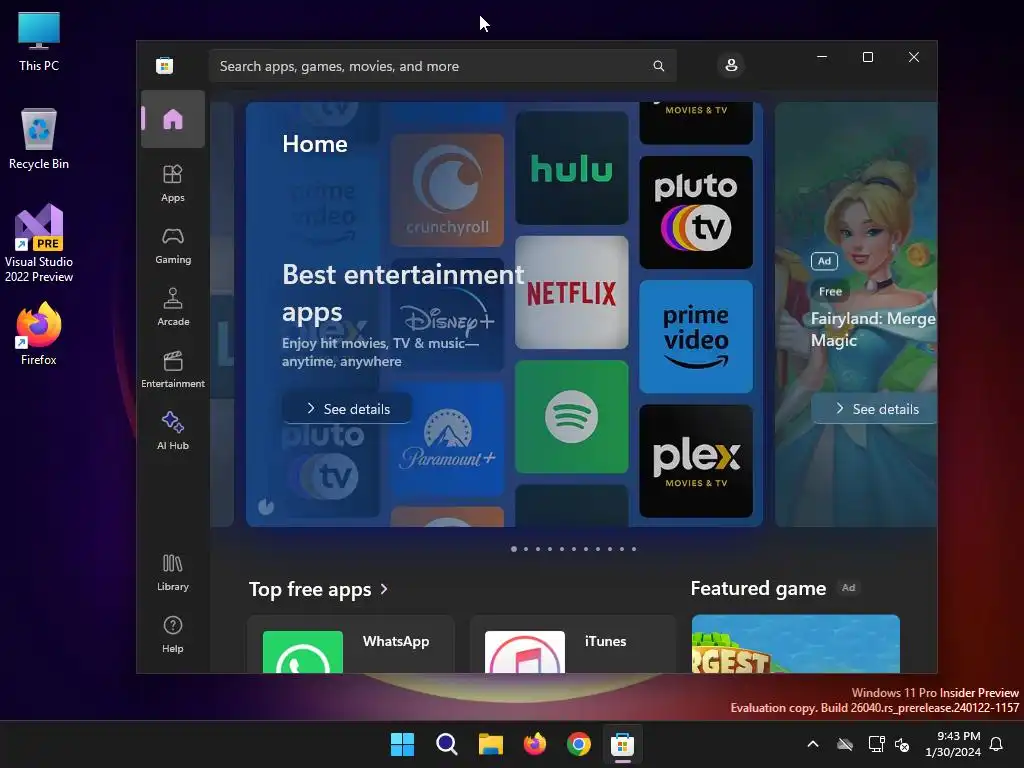The height and width of the screenshot is (768, 1024).
Task: Open the Apps section in sidebar
Action: [x=173, y=184]
